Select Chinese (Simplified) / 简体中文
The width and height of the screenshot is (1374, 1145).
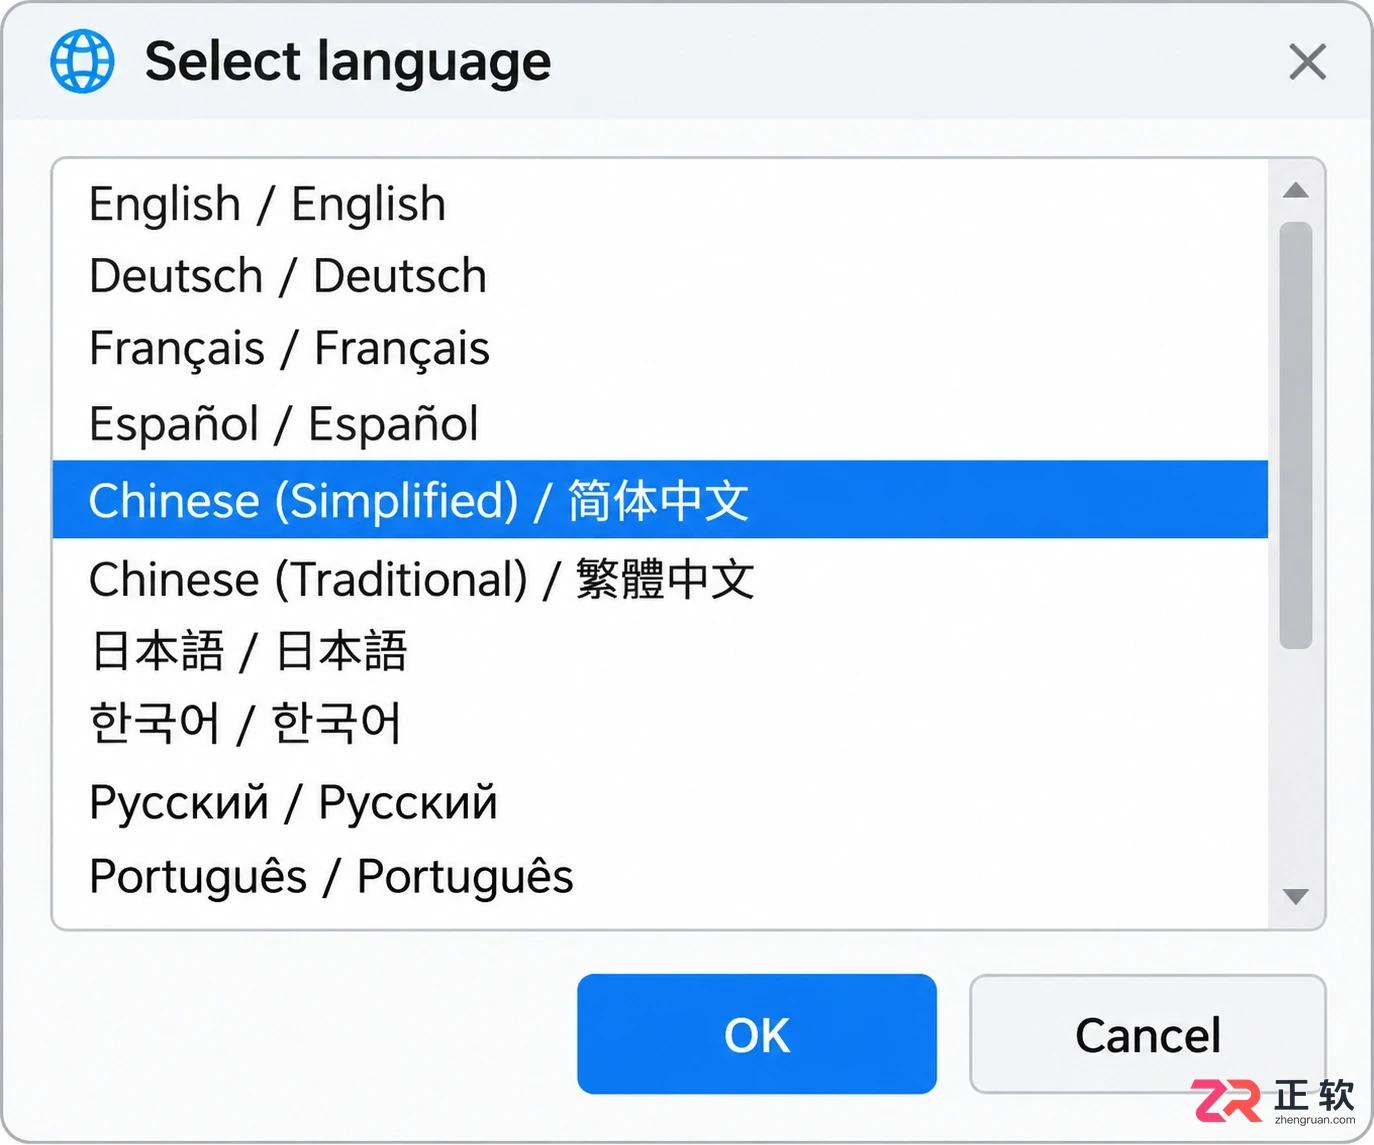tap(660, 499)
